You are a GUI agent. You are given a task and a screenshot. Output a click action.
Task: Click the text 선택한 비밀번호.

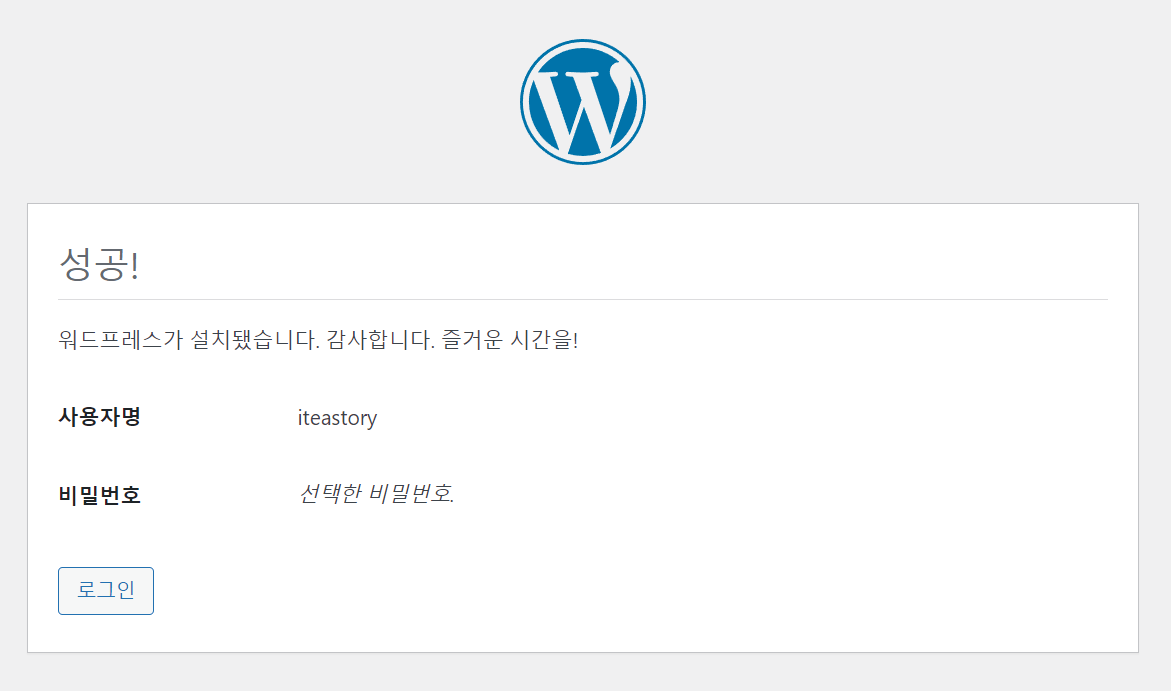[376, 493]
